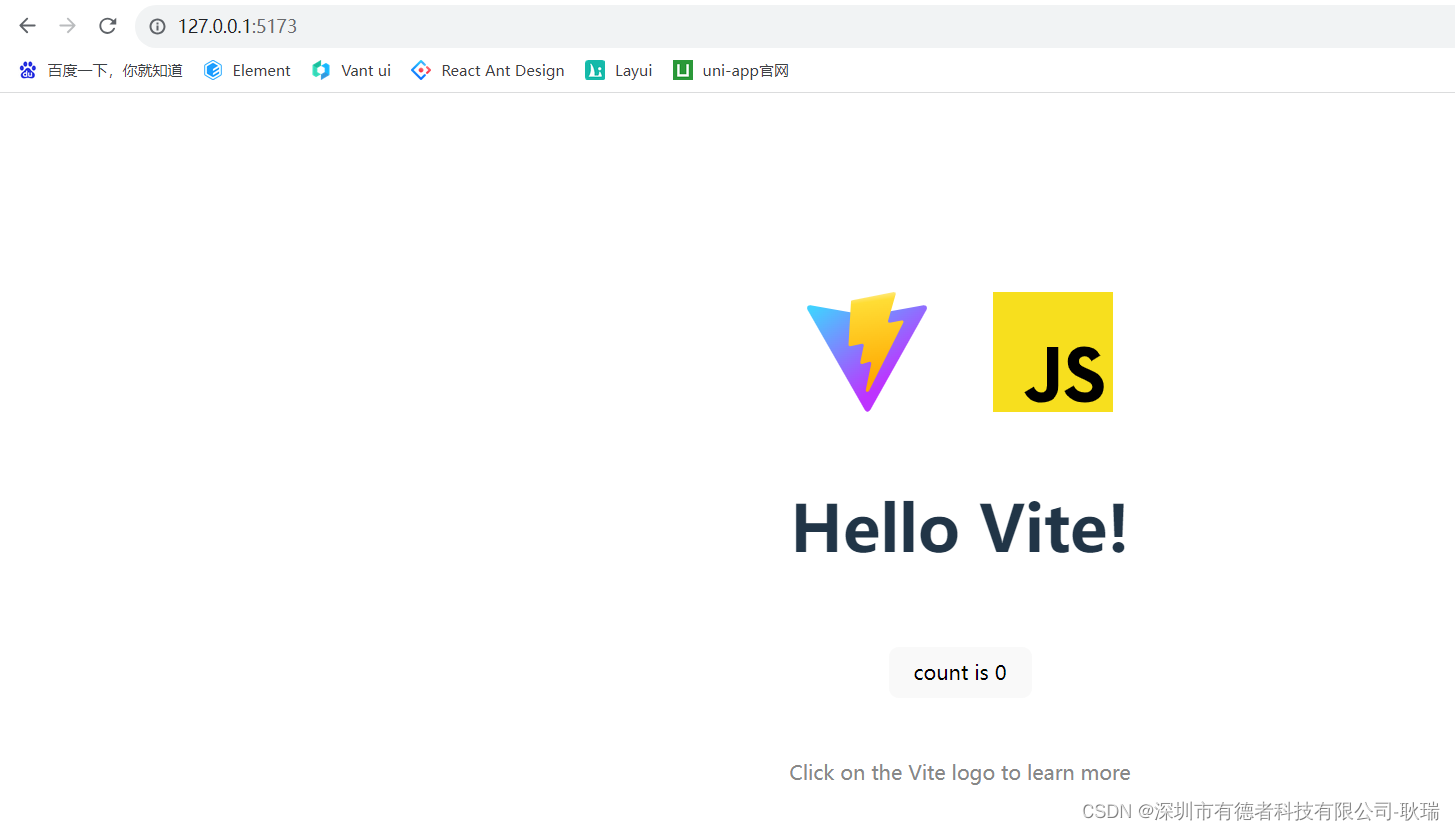Click the yellow JS logo
This screenshot has width=1455, height=830.
[x=1053, y=352]
